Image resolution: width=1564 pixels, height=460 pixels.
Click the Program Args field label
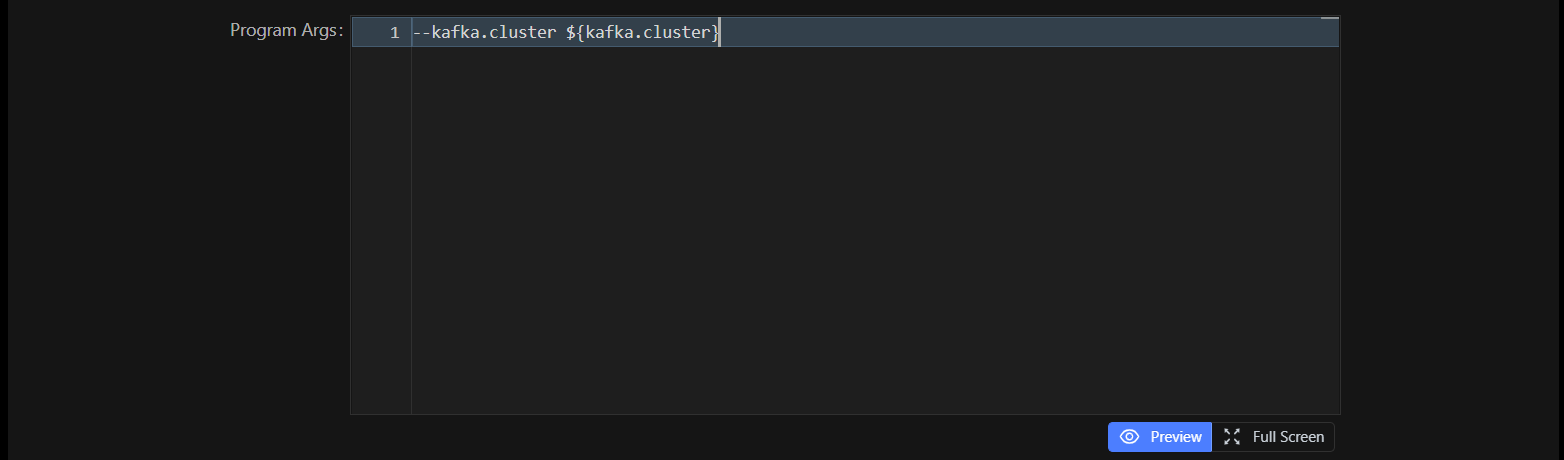click(286, 30)
